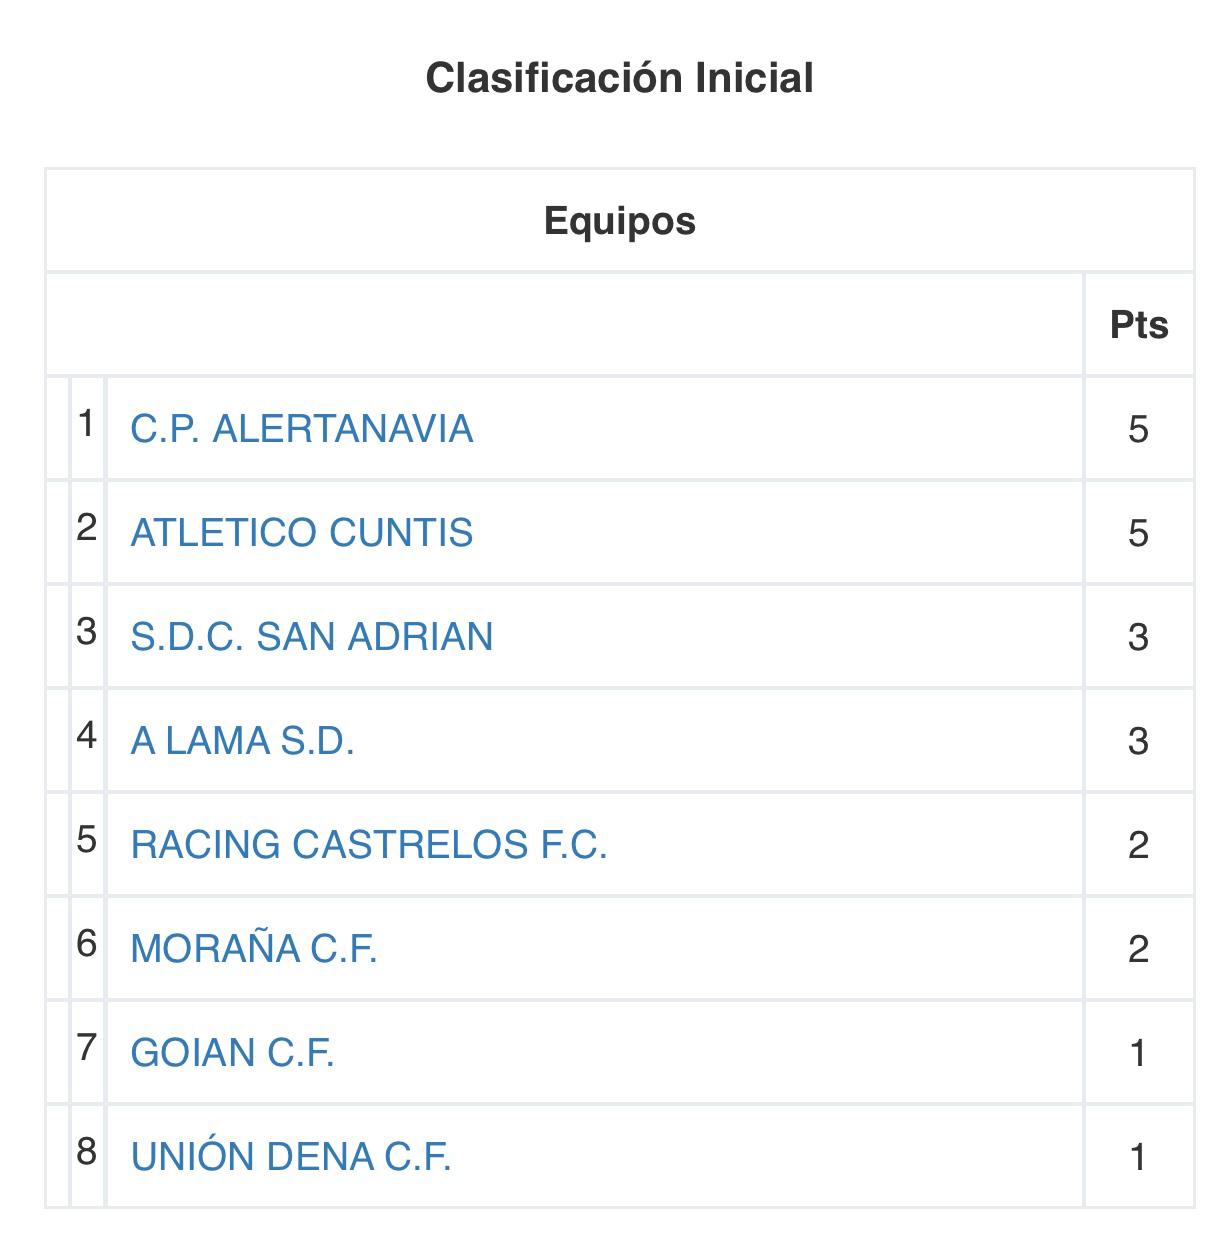Open the GOIAN C.F. team link

(x=232, y=1053)
